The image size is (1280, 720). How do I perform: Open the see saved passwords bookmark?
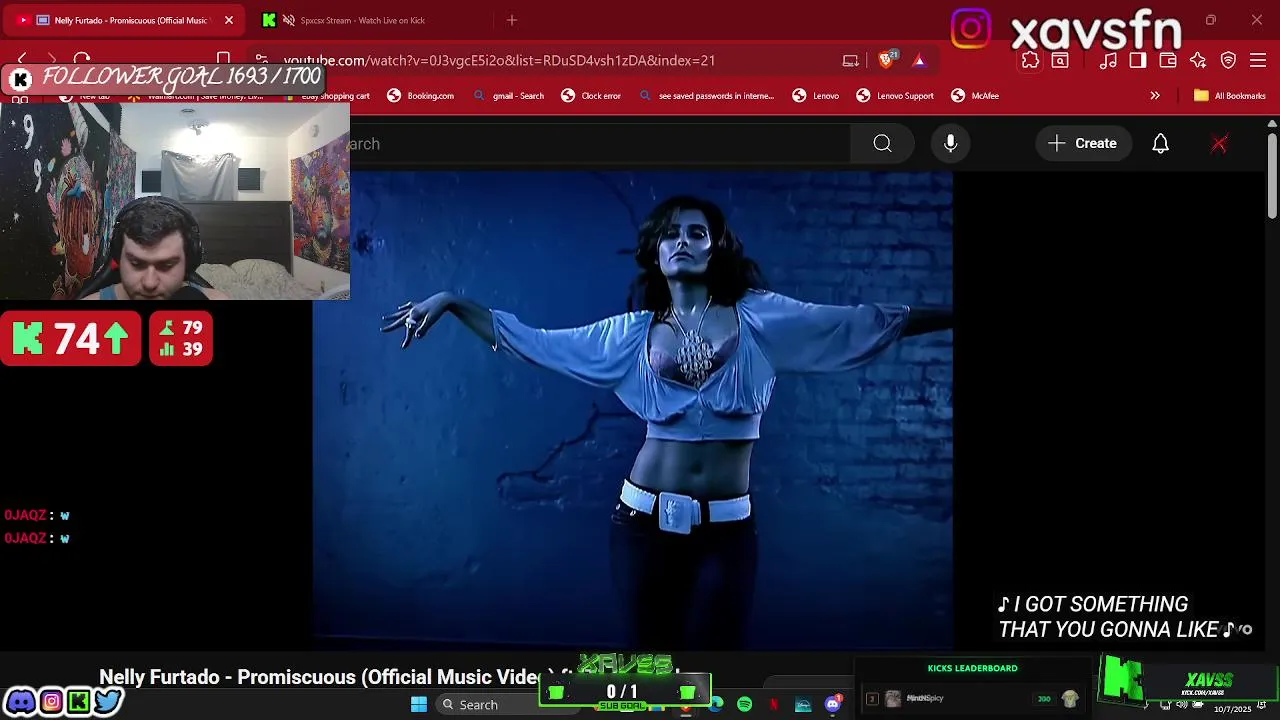pyautogui.click(x=706, y=96)
